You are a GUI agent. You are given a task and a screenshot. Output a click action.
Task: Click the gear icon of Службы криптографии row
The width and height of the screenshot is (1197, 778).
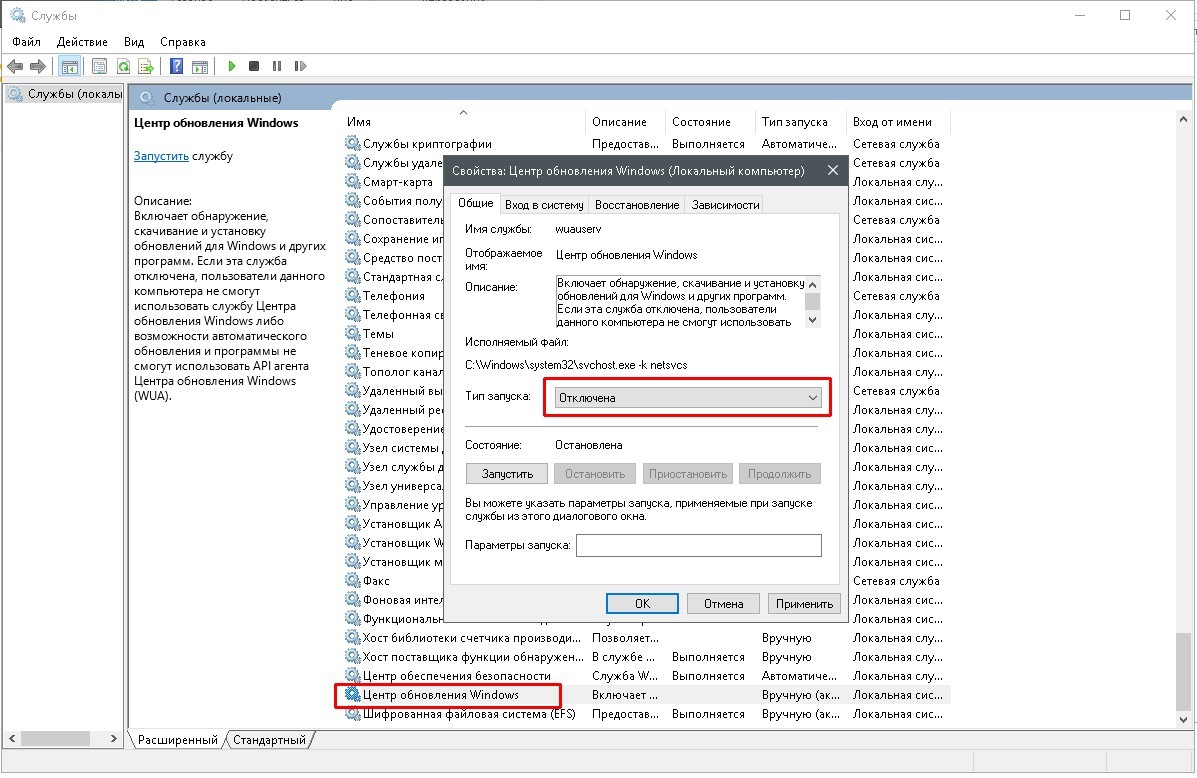click(352, 143)
